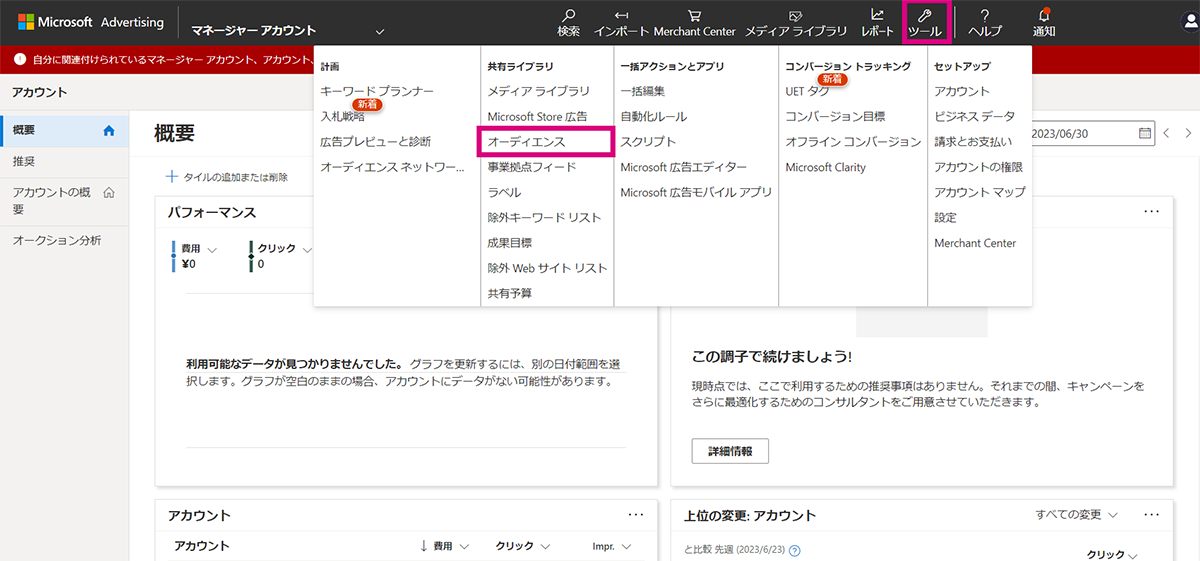Click the Microsoft Advertising logo
The image size is (1200, 561).
pyautogui.click(x=91, y=22)
